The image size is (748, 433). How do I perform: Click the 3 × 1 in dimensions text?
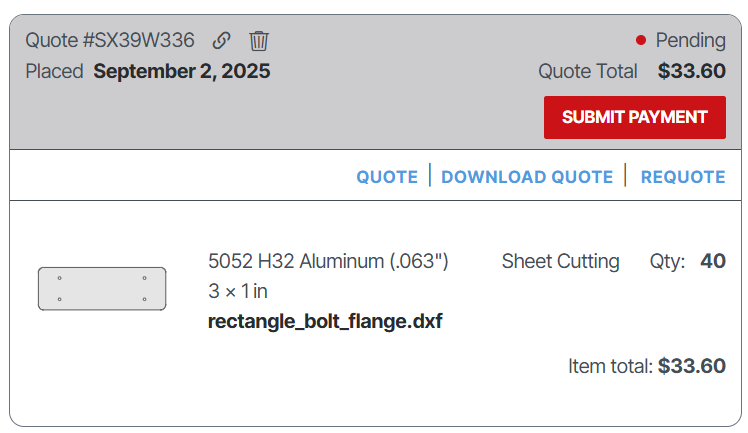[238, 291]
